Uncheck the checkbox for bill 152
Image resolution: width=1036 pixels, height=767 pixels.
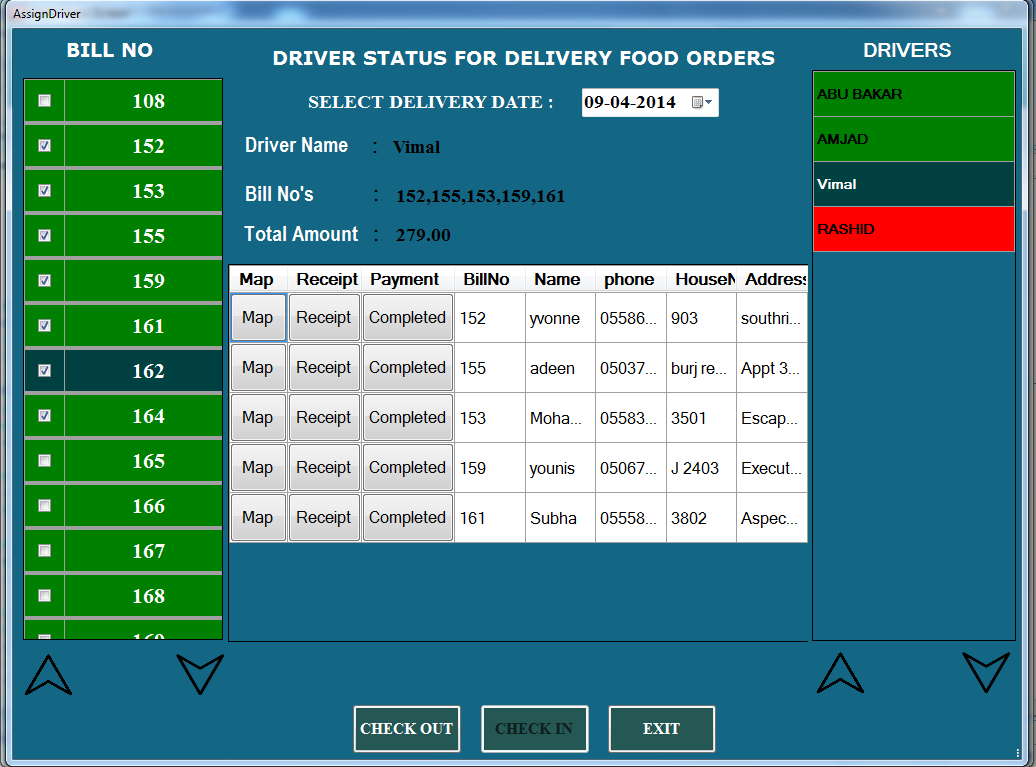point(44,146)
